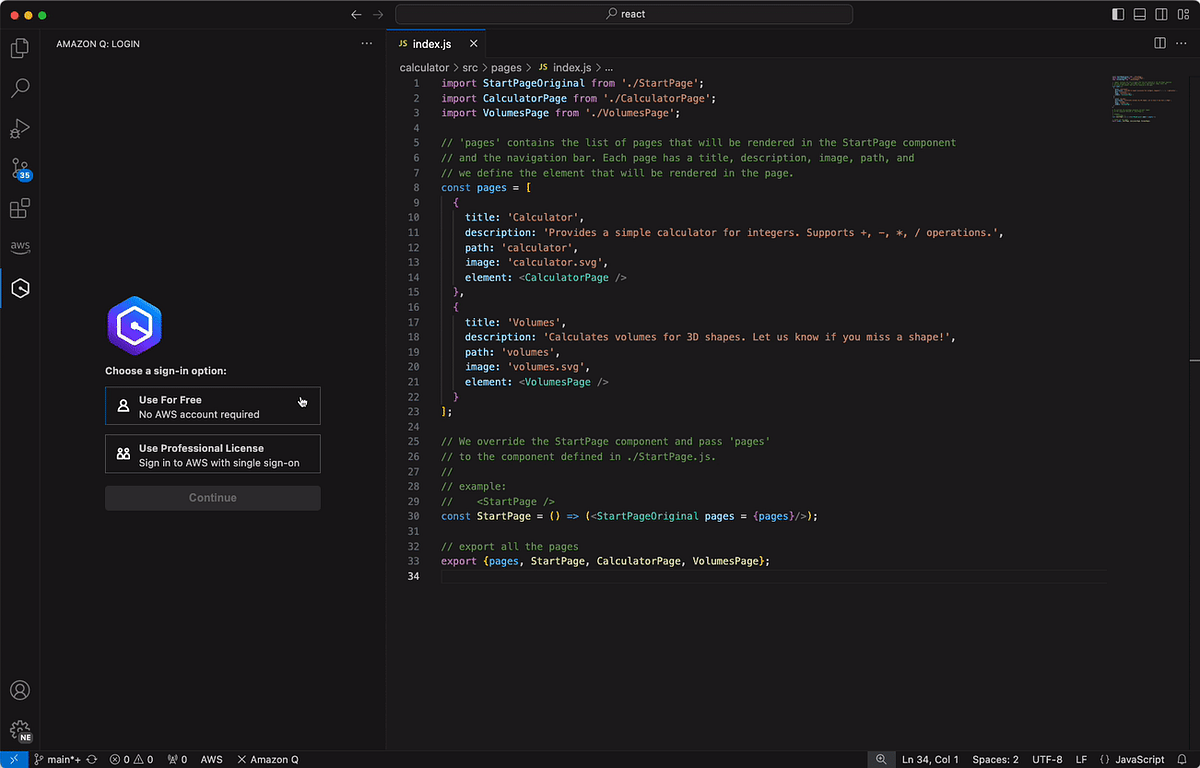Click pages in the breadcrumb
The width and height of the screenshot is (1200, 768).
506,67
